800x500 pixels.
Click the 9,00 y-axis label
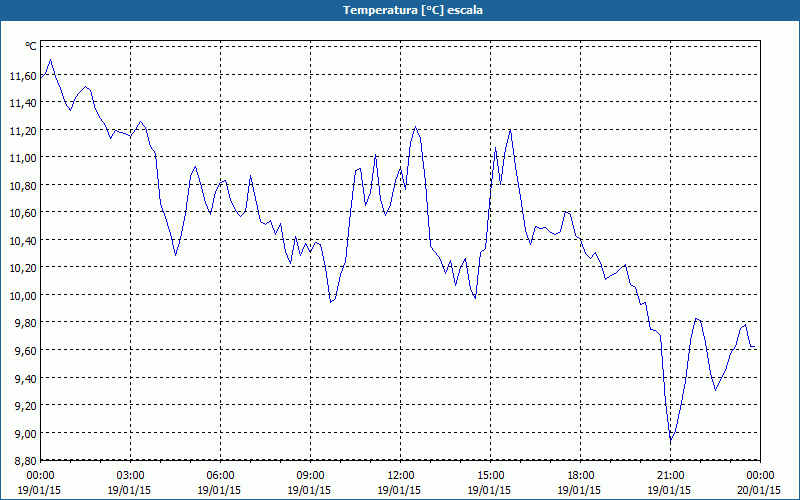(26, 434)
